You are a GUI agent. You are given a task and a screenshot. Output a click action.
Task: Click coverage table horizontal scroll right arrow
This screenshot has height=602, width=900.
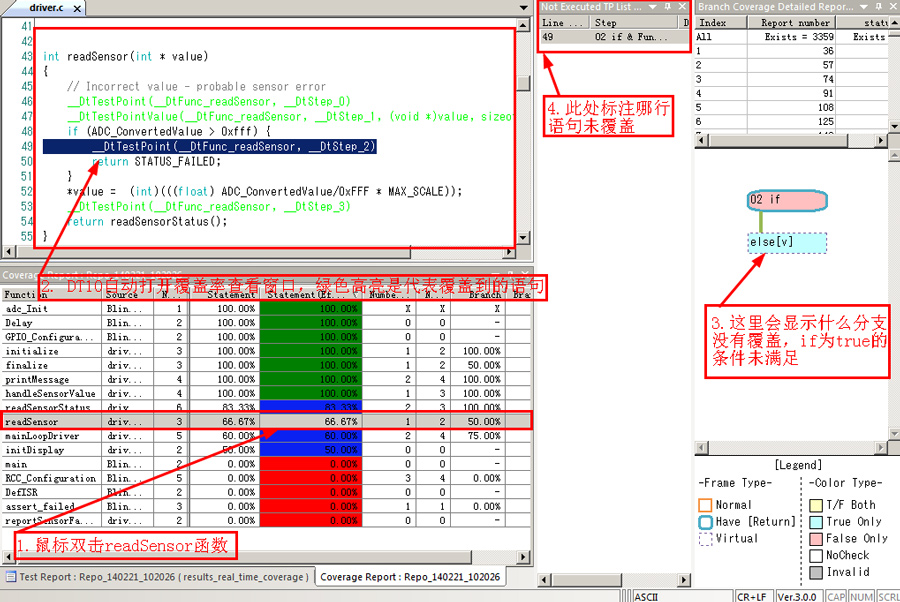(x=523, y=557)
